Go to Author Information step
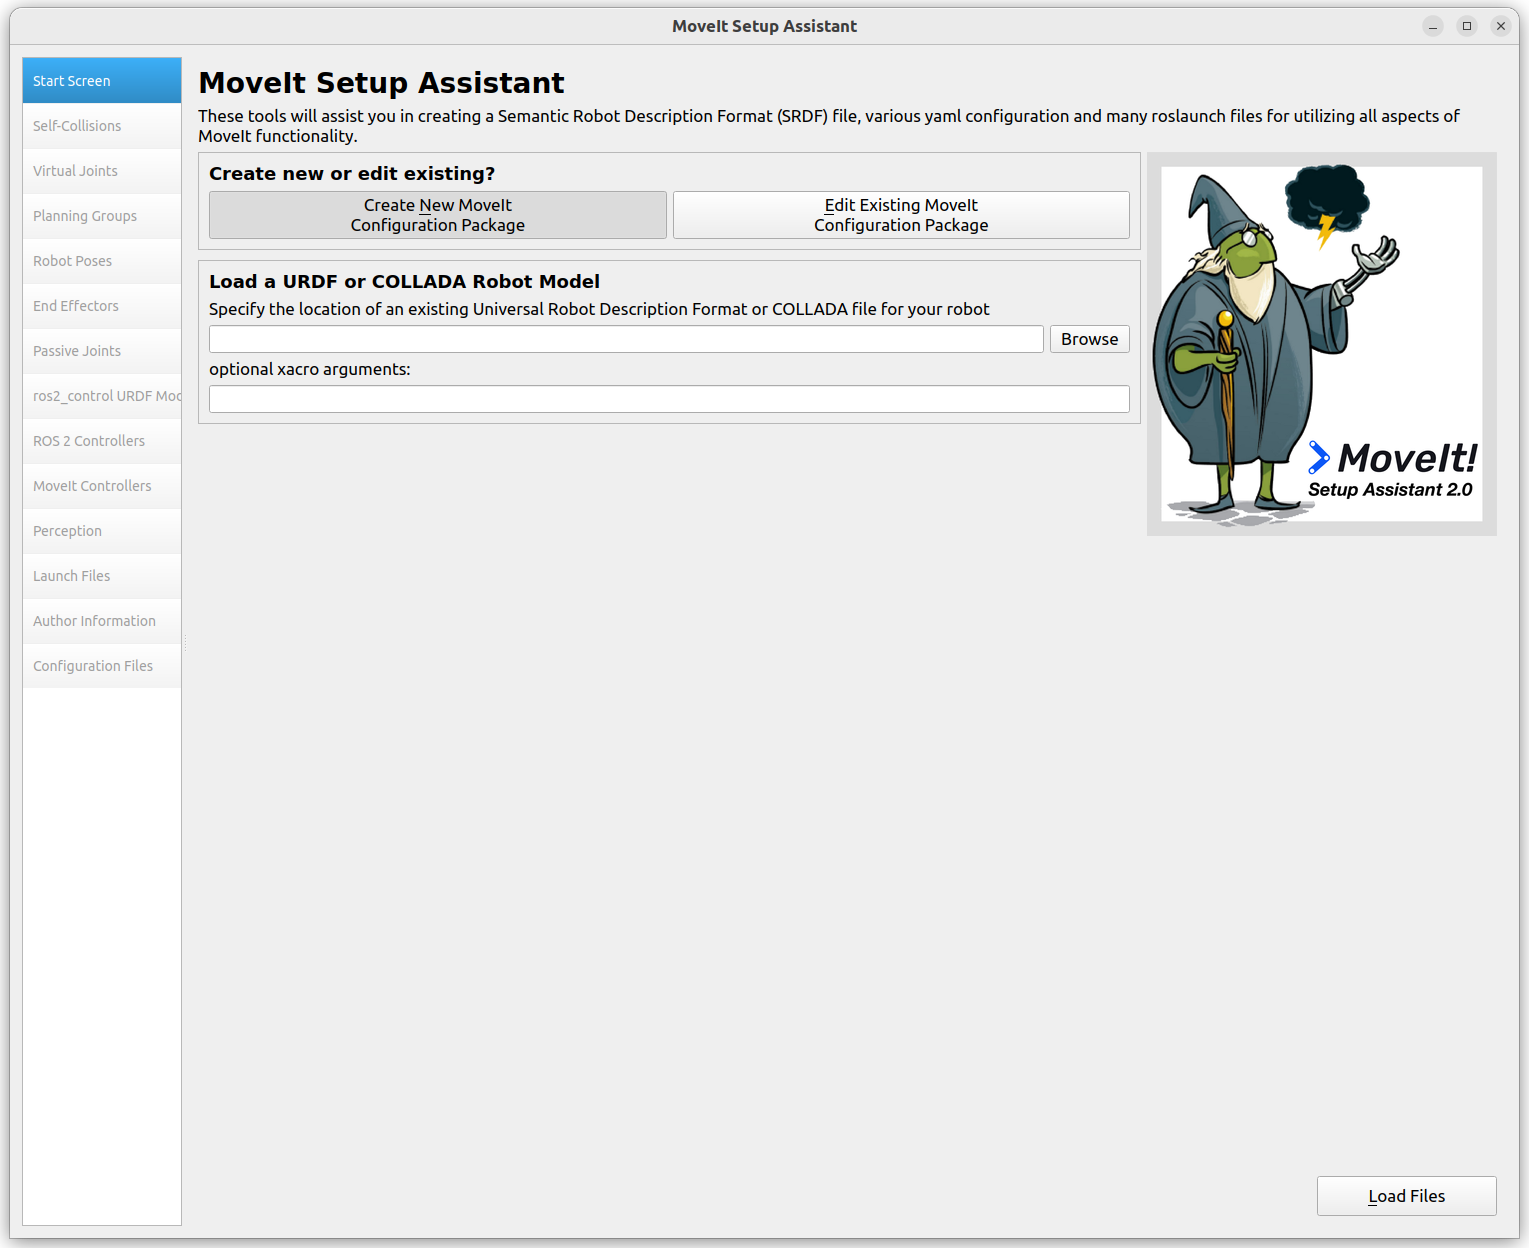Image resolution: width=1529 pixels, height=1248 pixels. coord(102,621)
